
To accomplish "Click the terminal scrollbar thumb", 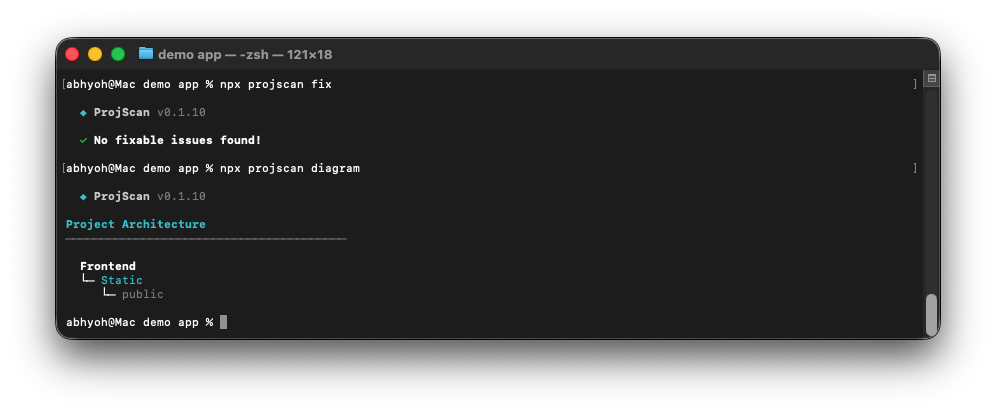I will (931, 314).
